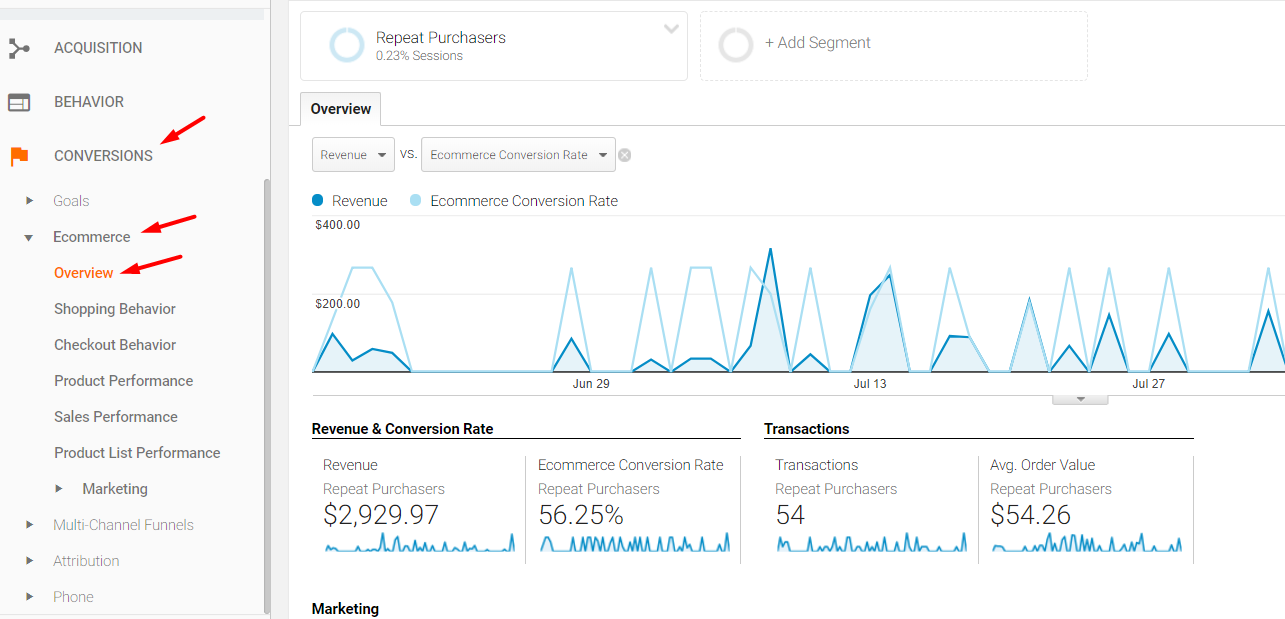Click the Conversions flag icon
This screenshot has height=619, width=1285.
pyautogui.click(x=19, y=156)
